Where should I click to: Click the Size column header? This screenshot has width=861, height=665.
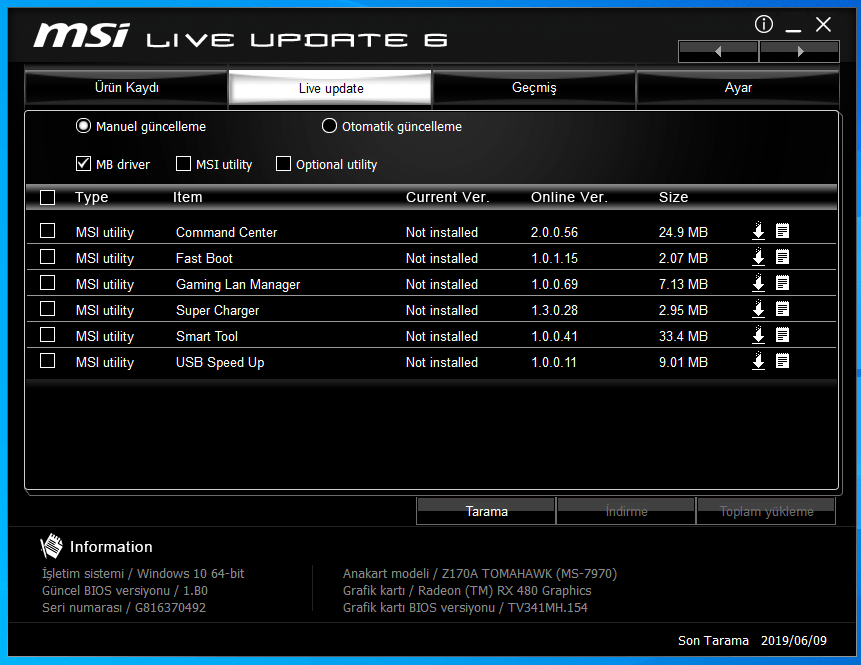673,197
